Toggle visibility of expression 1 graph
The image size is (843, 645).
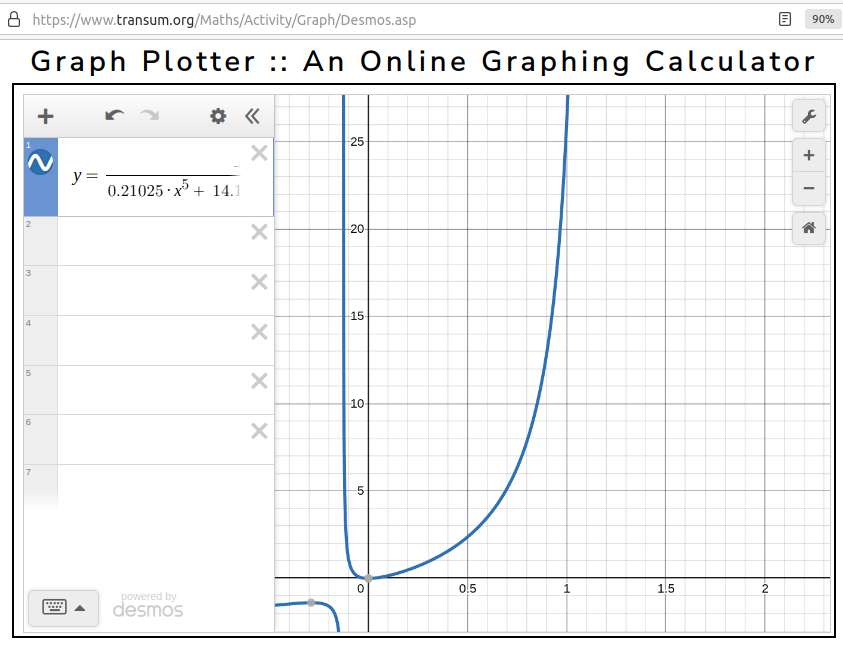(x=41, y=162)
